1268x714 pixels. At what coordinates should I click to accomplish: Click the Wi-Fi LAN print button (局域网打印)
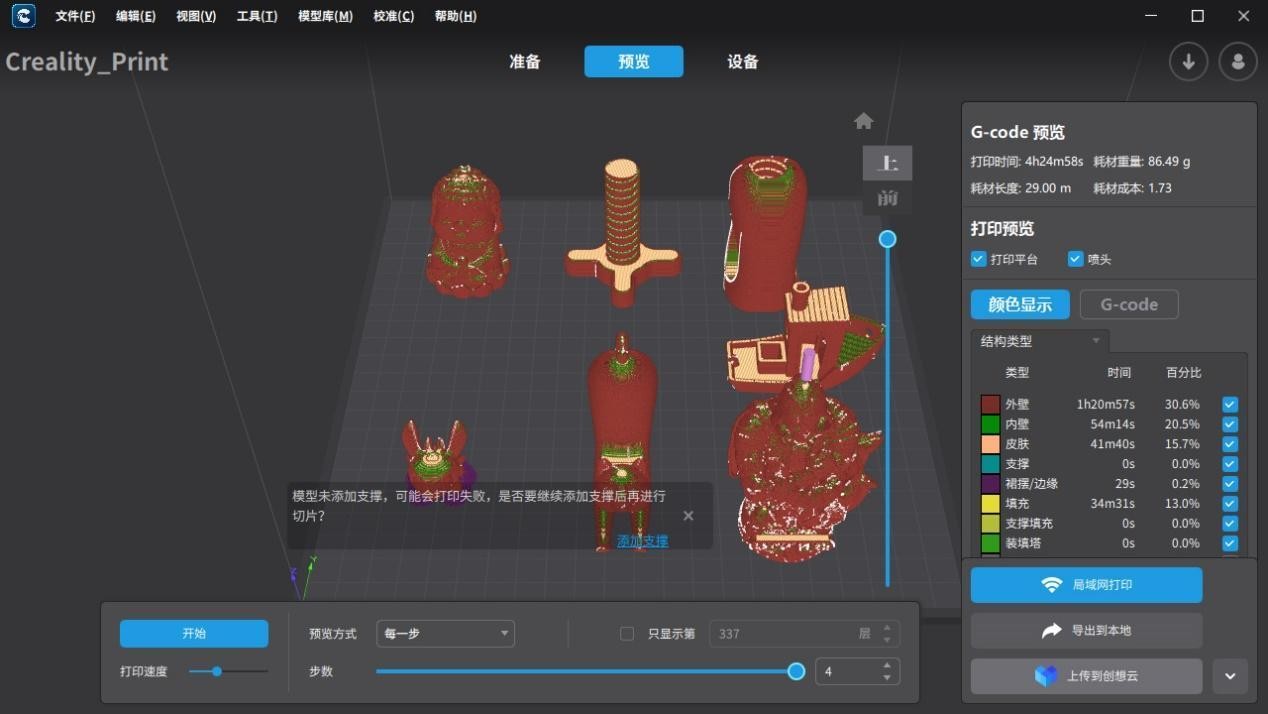pyautogui.click(x=1086, y=585)
